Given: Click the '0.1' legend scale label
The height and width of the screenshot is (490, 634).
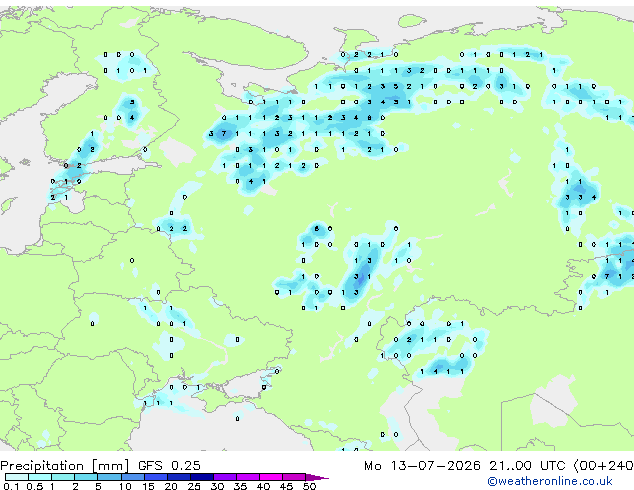Looking at the screenshot, I should pos(11,486).
